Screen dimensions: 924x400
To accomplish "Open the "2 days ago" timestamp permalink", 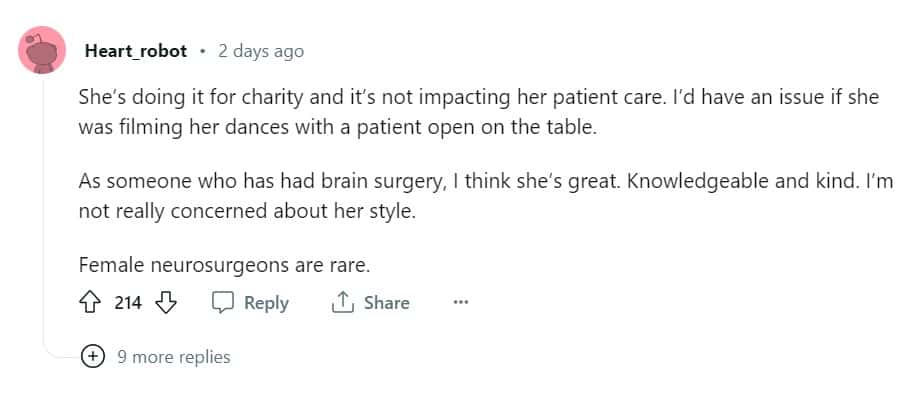I will [260, 51].
